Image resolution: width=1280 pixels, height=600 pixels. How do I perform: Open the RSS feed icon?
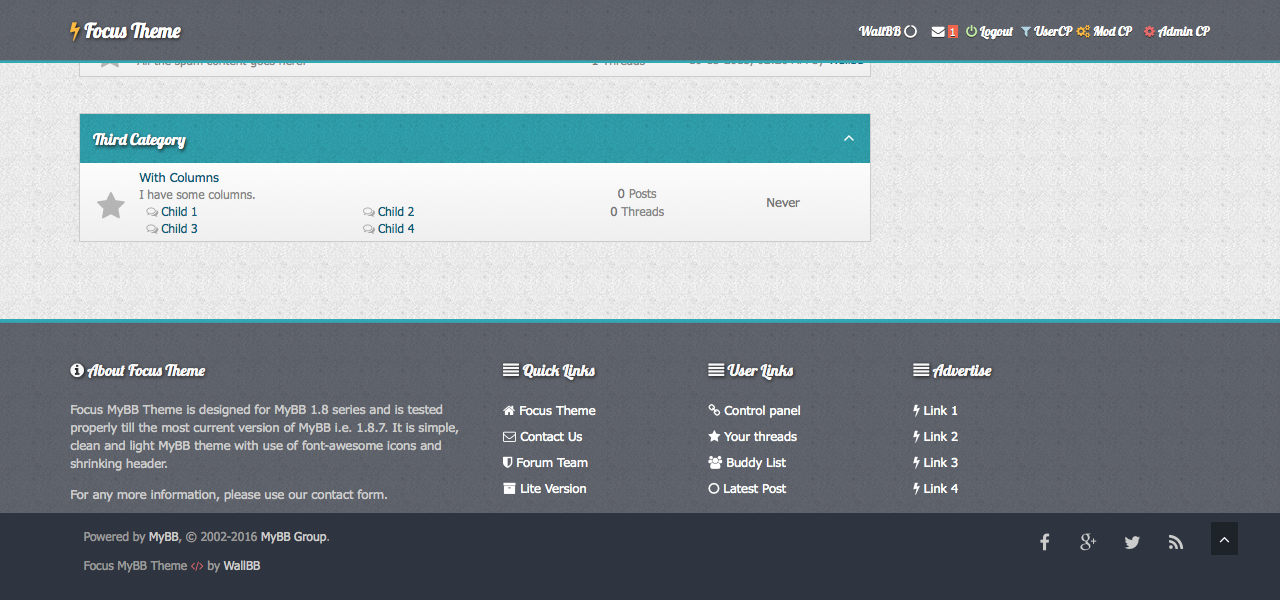pos(1176,542)
